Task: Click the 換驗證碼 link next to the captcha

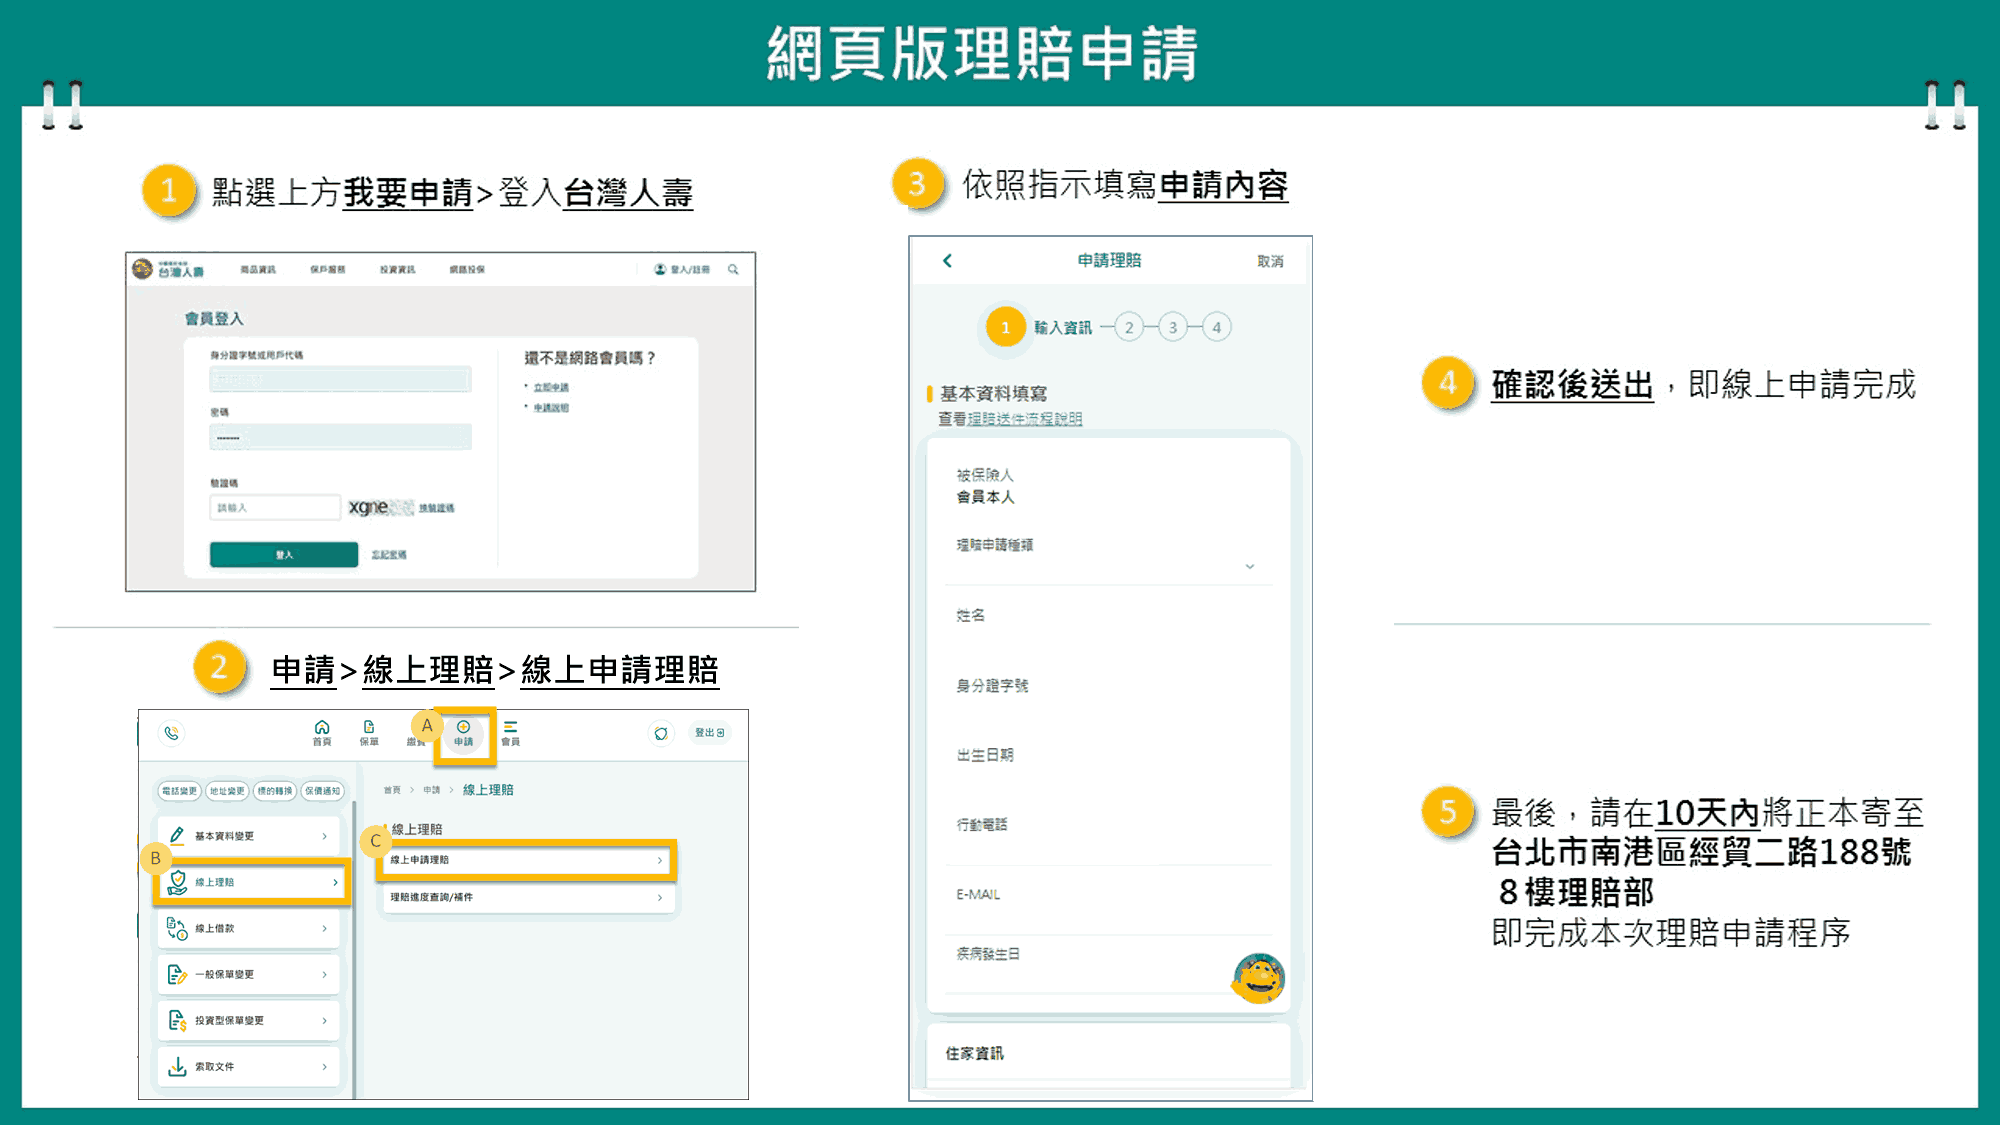Action: coord(436,508)
